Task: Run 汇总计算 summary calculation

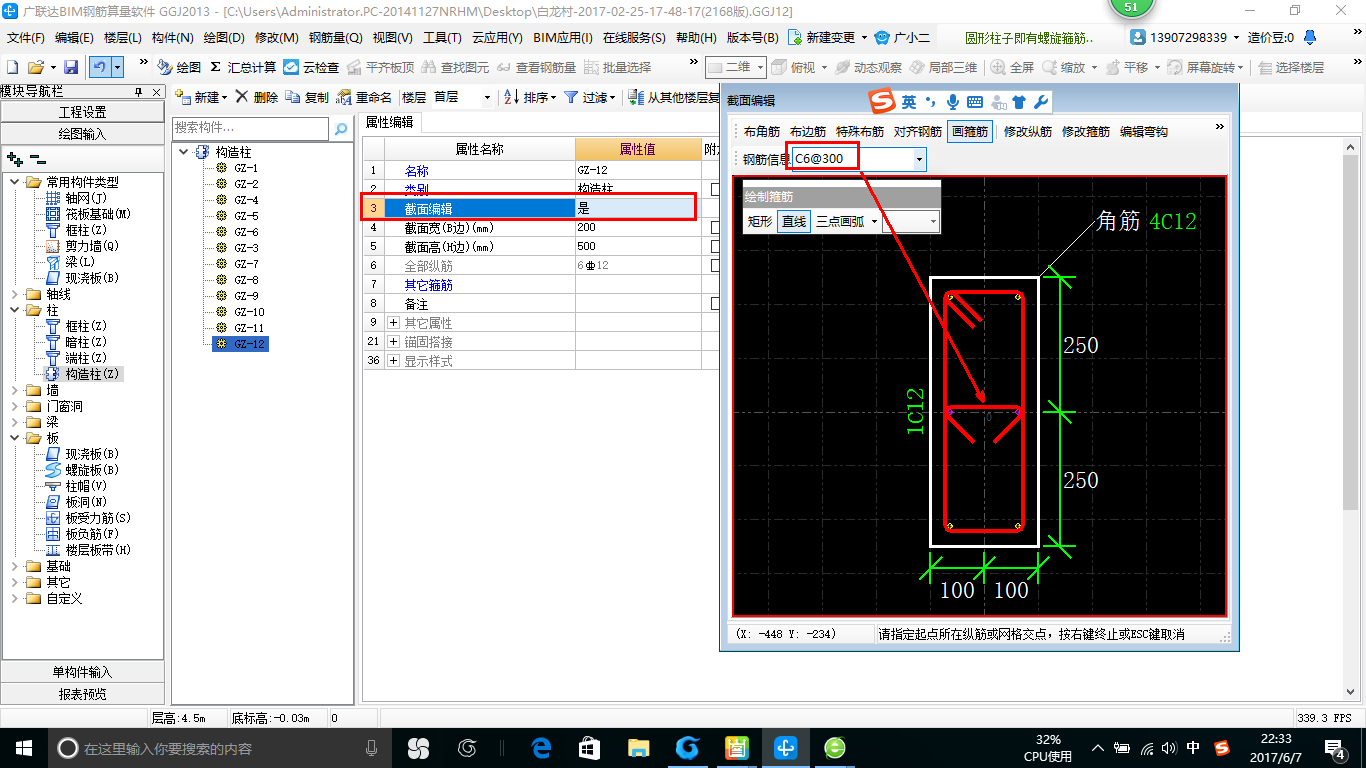Action: pyautogui.click(x=243, y=67)
